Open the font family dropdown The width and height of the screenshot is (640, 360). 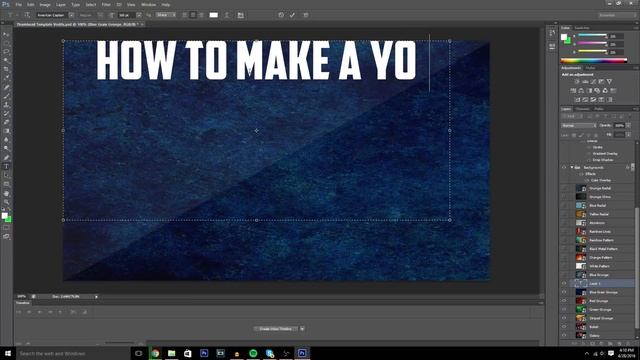point(71,15)
